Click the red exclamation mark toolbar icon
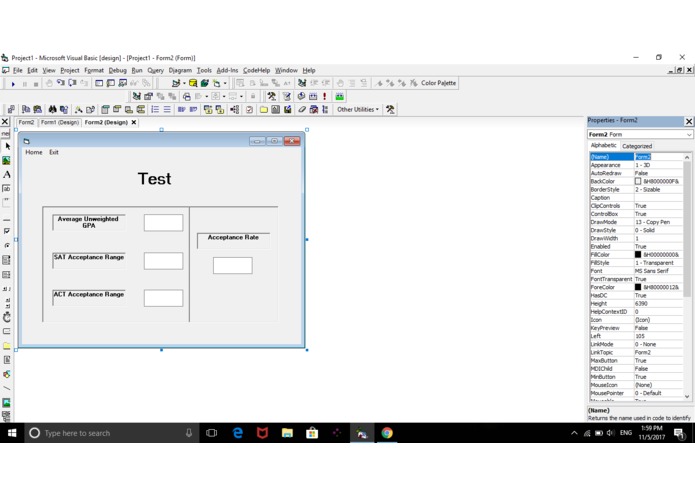Screen dimensions: 695x494 pyautogui.click(x=324, y=96)
